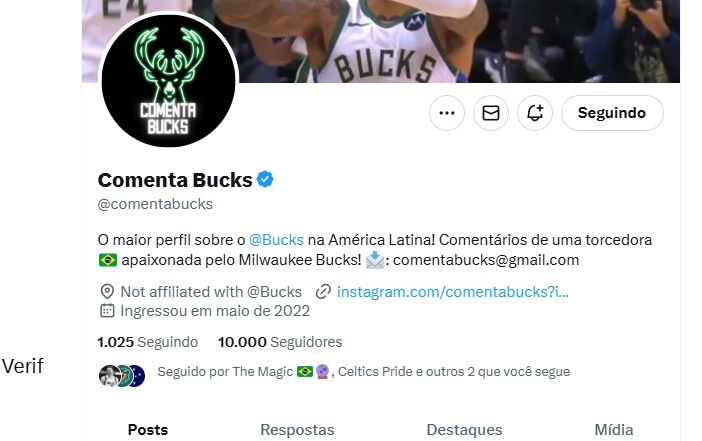Switch to the Destaques tab
The image size is (702, 441).
point(464,430)
